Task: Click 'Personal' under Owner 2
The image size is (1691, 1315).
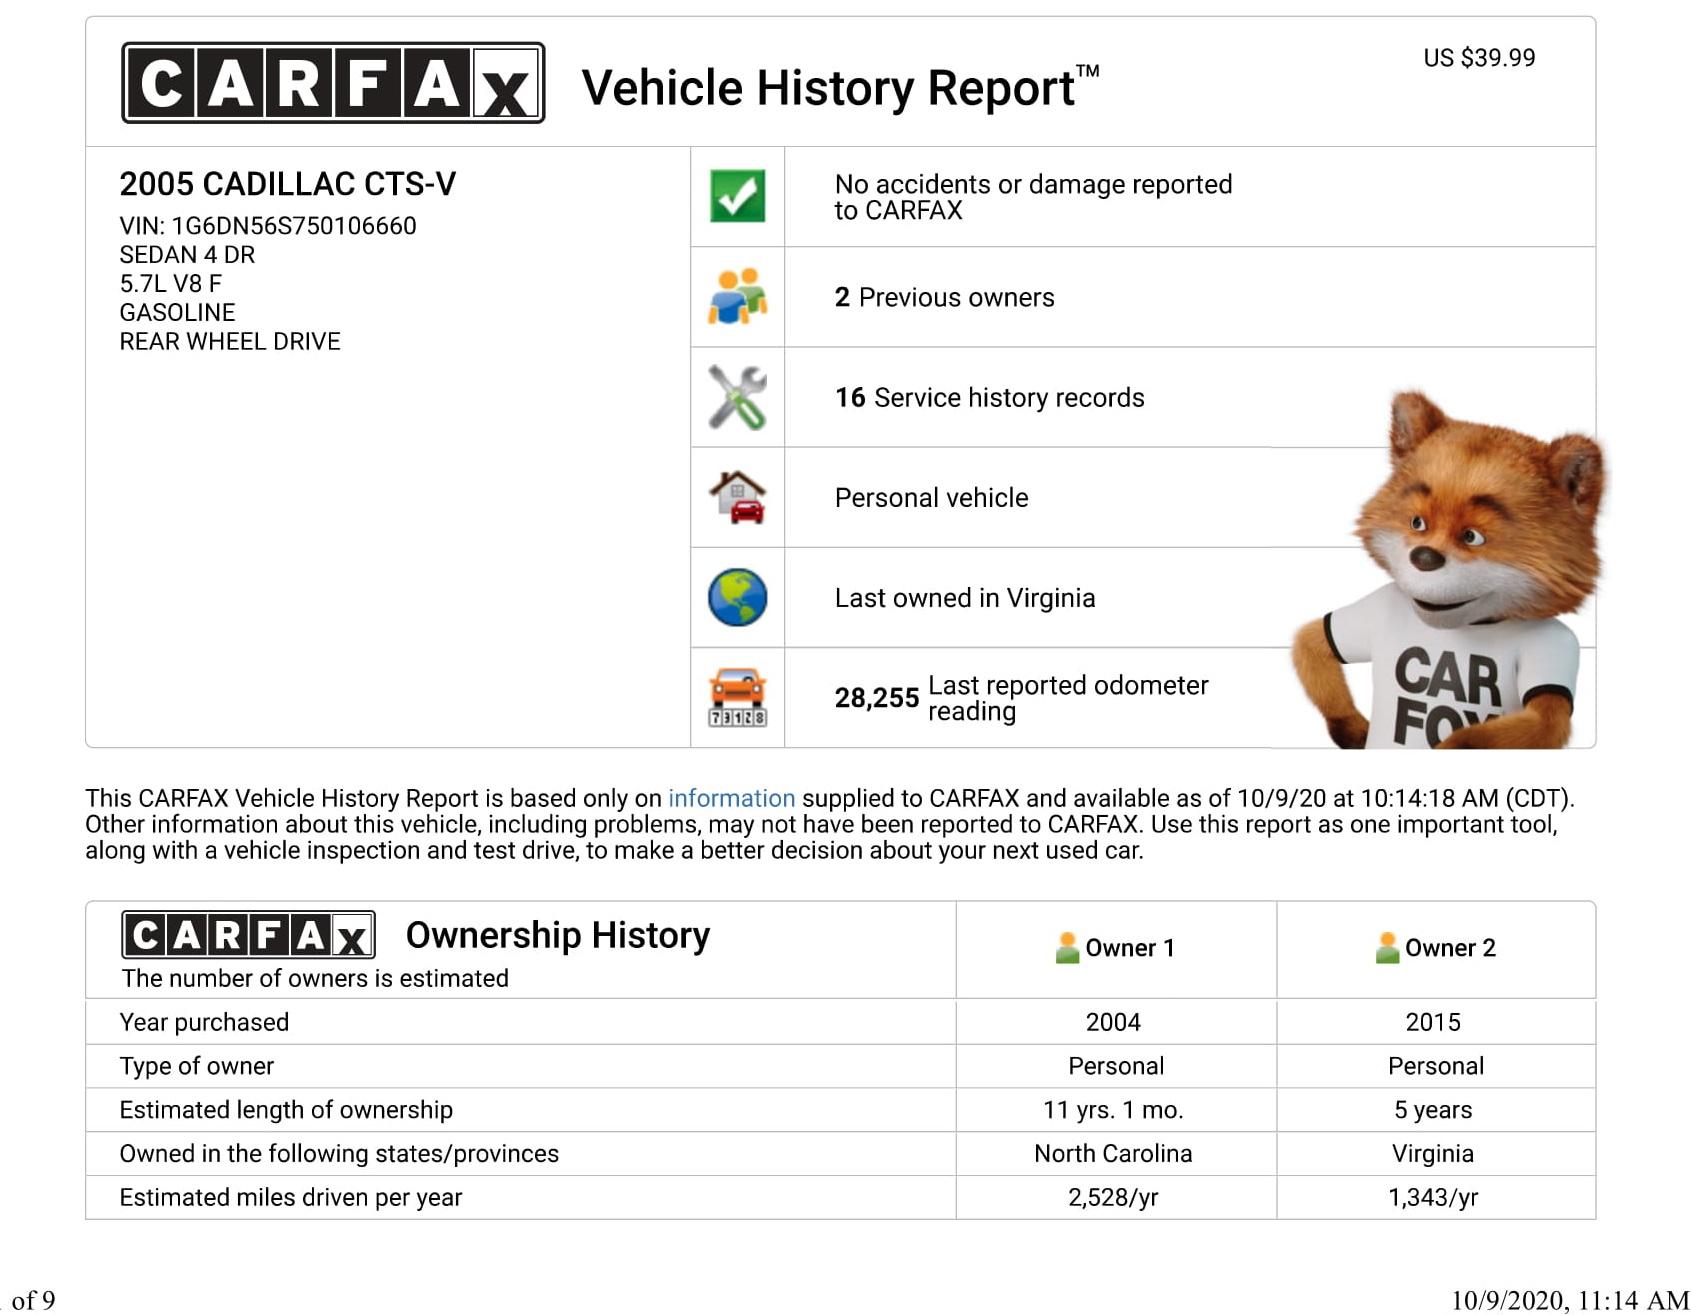Action: click(x=1436, y=1066)
